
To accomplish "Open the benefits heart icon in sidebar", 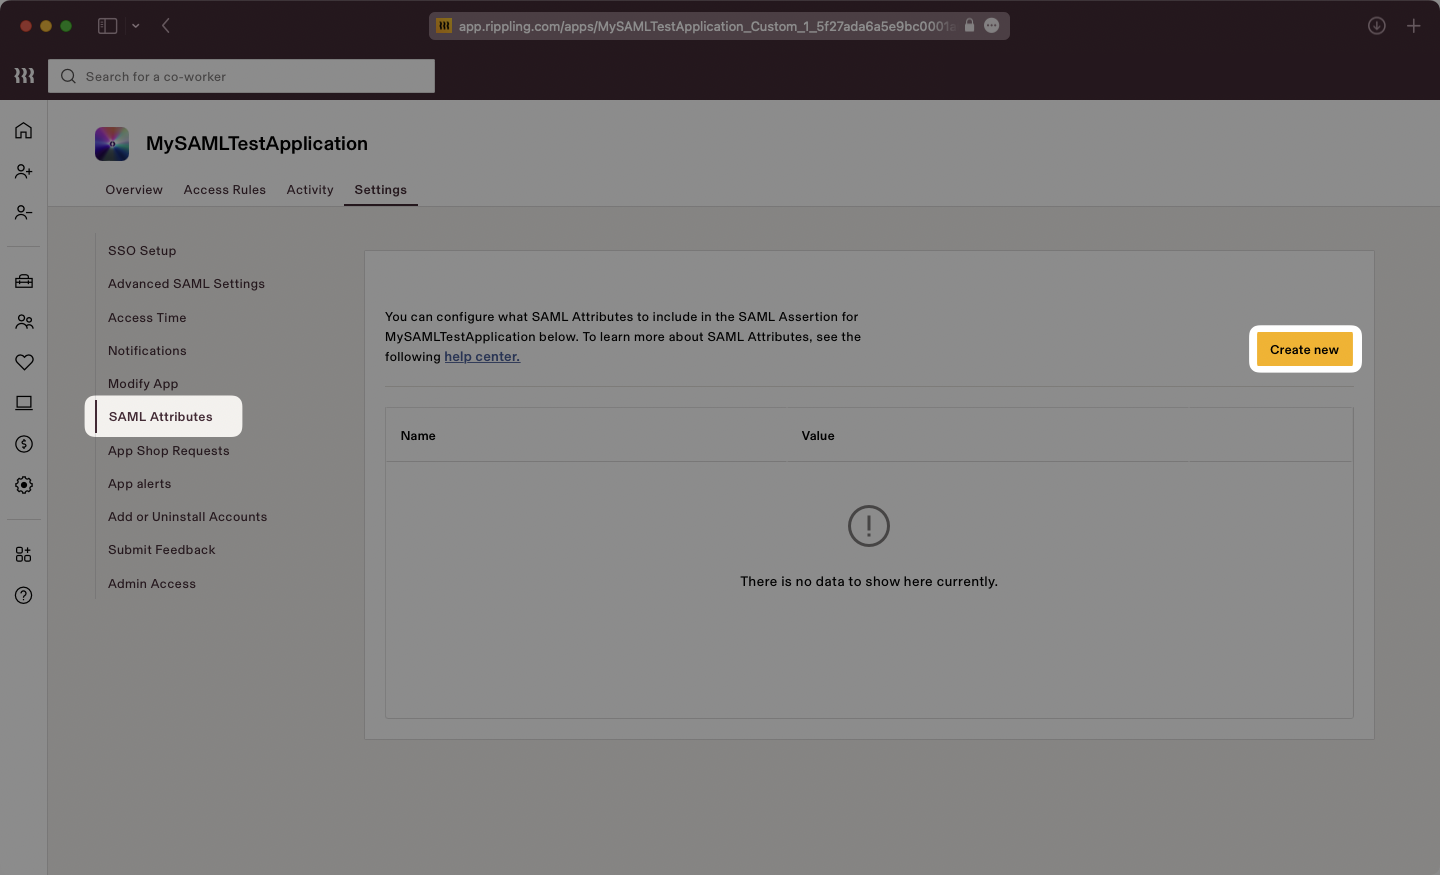I will click(x=23, y=362).
